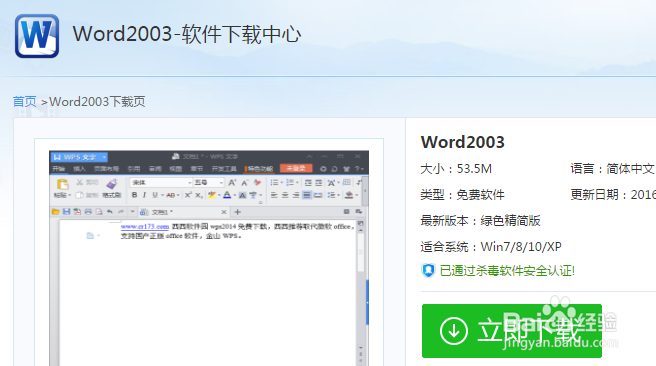The height and width of the screenshot is (366, 656).
Task: Open the 开发工具 ribbon tab in WPS preview
Action: [x=224, y=169]
